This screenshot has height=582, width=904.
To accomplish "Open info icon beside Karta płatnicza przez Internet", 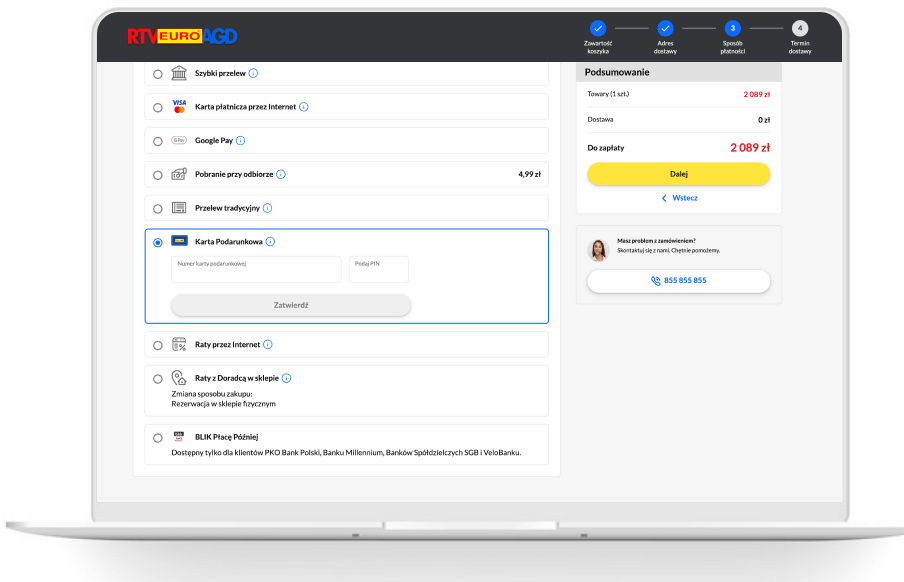I will coord(304,107).
